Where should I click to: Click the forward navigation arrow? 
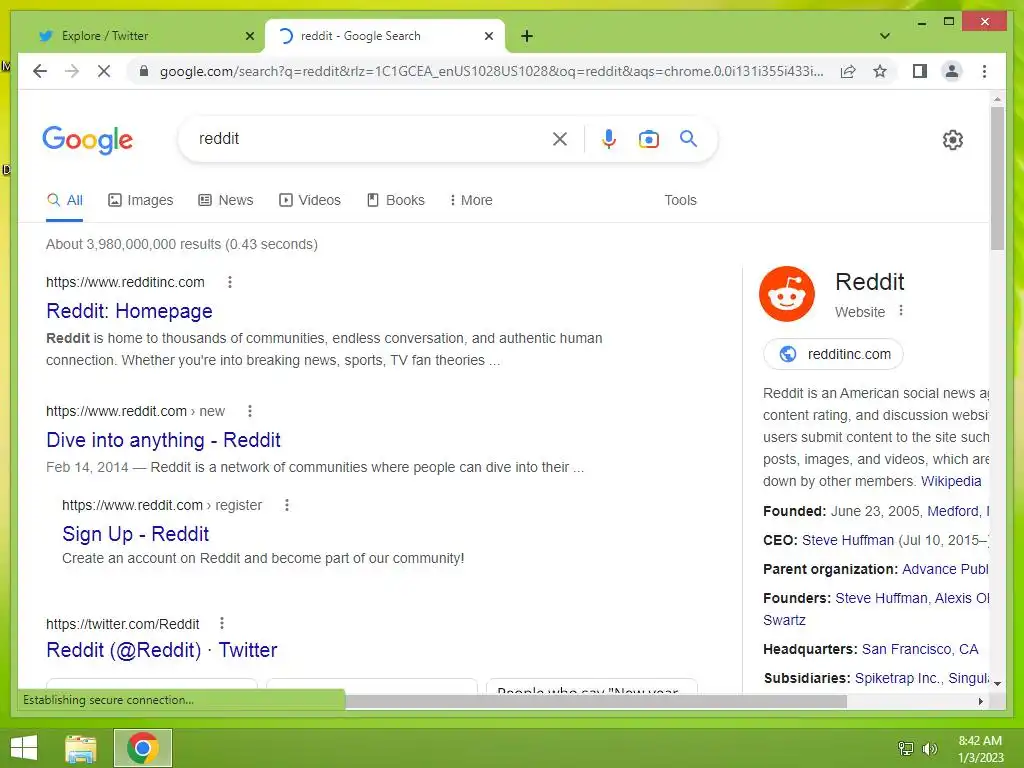[72, 71]
